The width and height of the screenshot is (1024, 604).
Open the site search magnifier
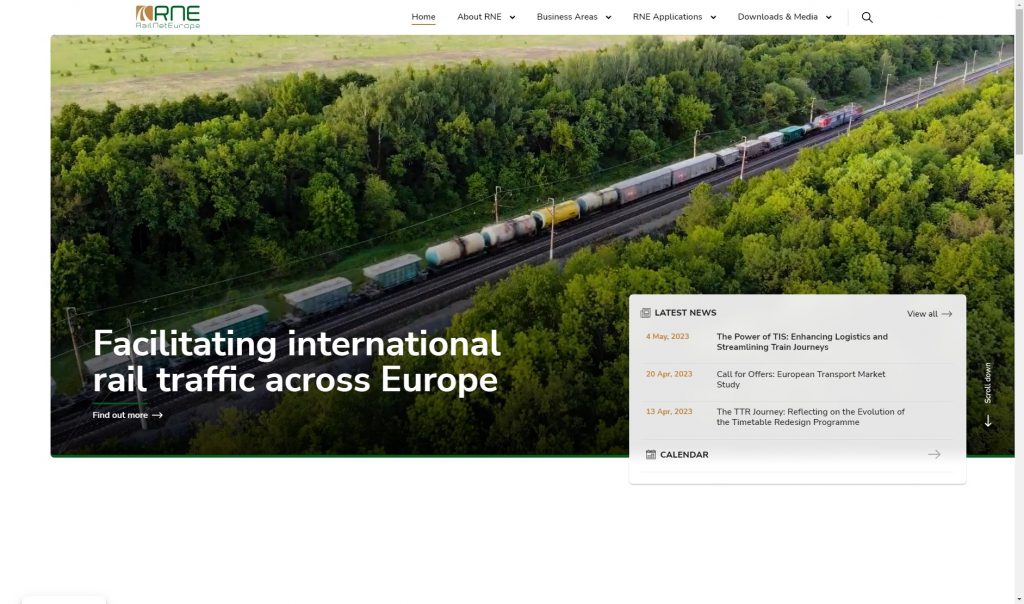pos(866,16)
